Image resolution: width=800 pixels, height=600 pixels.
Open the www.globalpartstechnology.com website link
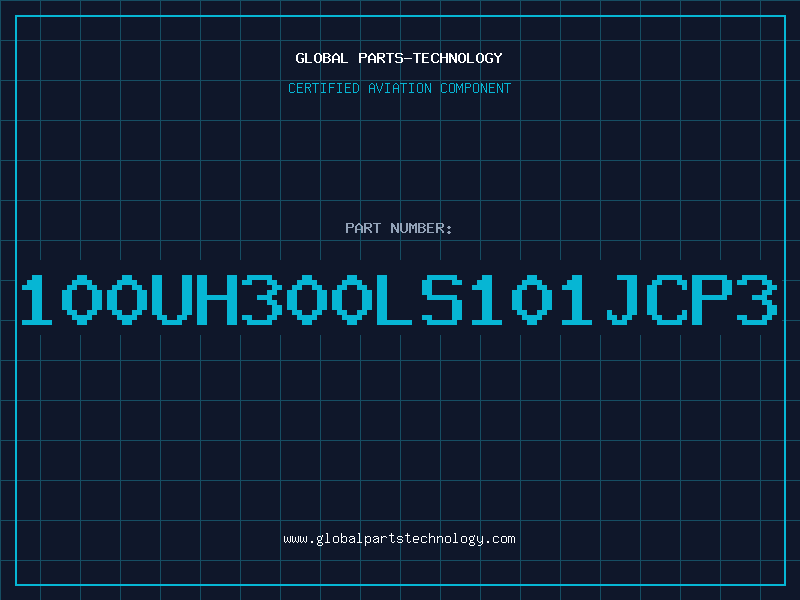pos(399,539)
